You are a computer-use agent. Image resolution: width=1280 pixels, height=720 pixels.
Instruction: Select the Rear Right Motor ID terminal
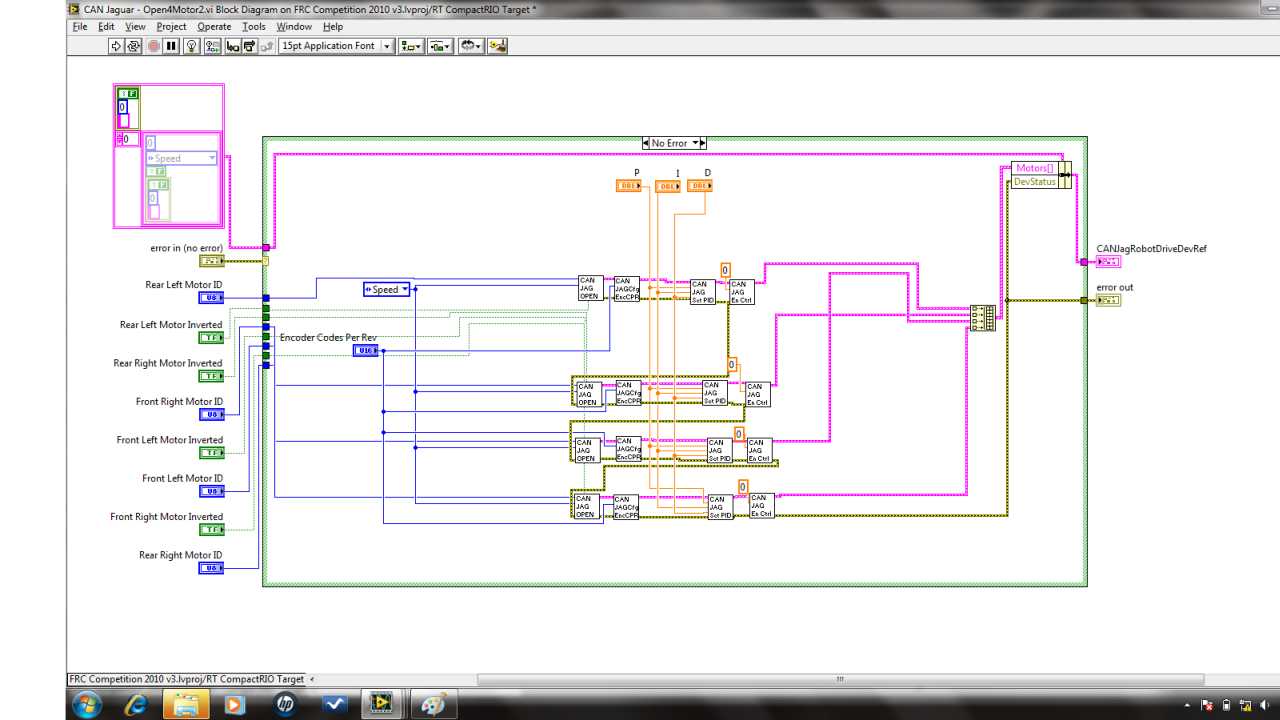pyautogui.click(x=212, y=568)
